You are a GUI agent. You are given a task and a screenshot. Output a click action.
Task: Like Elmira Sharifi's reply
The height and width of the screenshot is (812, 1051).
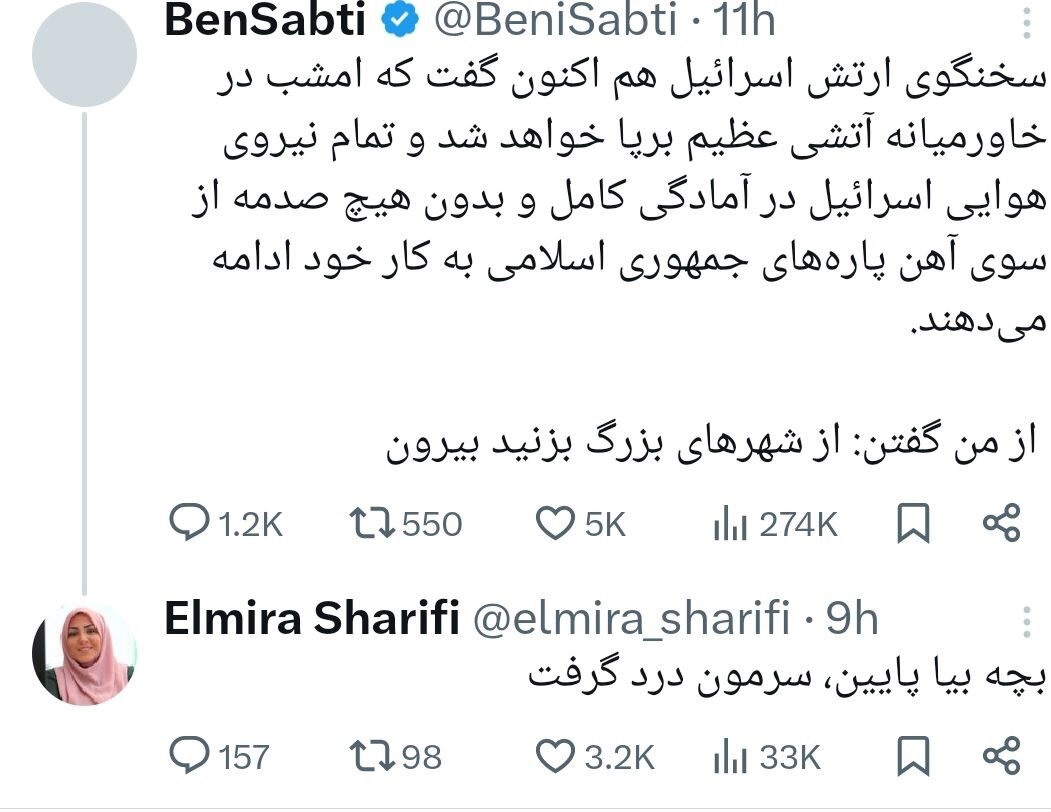557,757
